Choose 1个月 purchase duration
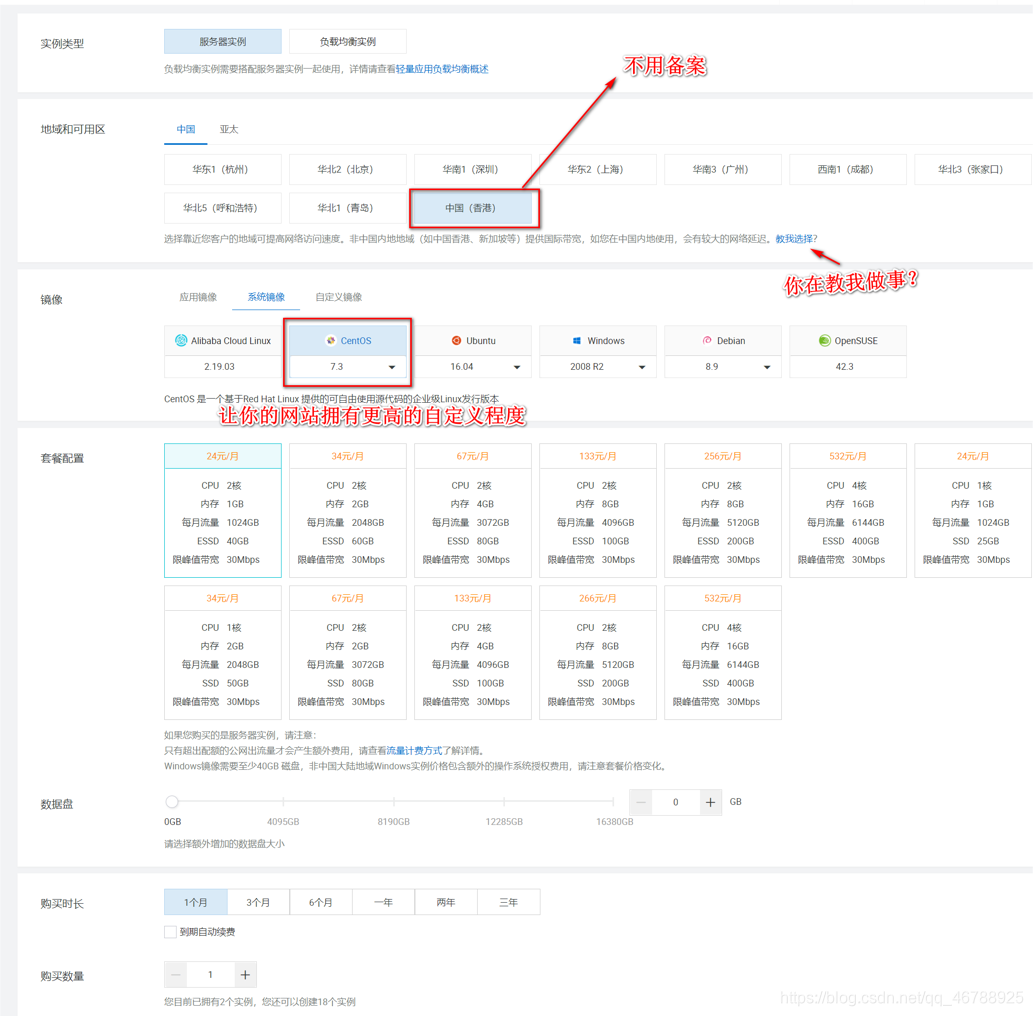The width and height of the screenshot is (1033, 1016). click(196, 902)
